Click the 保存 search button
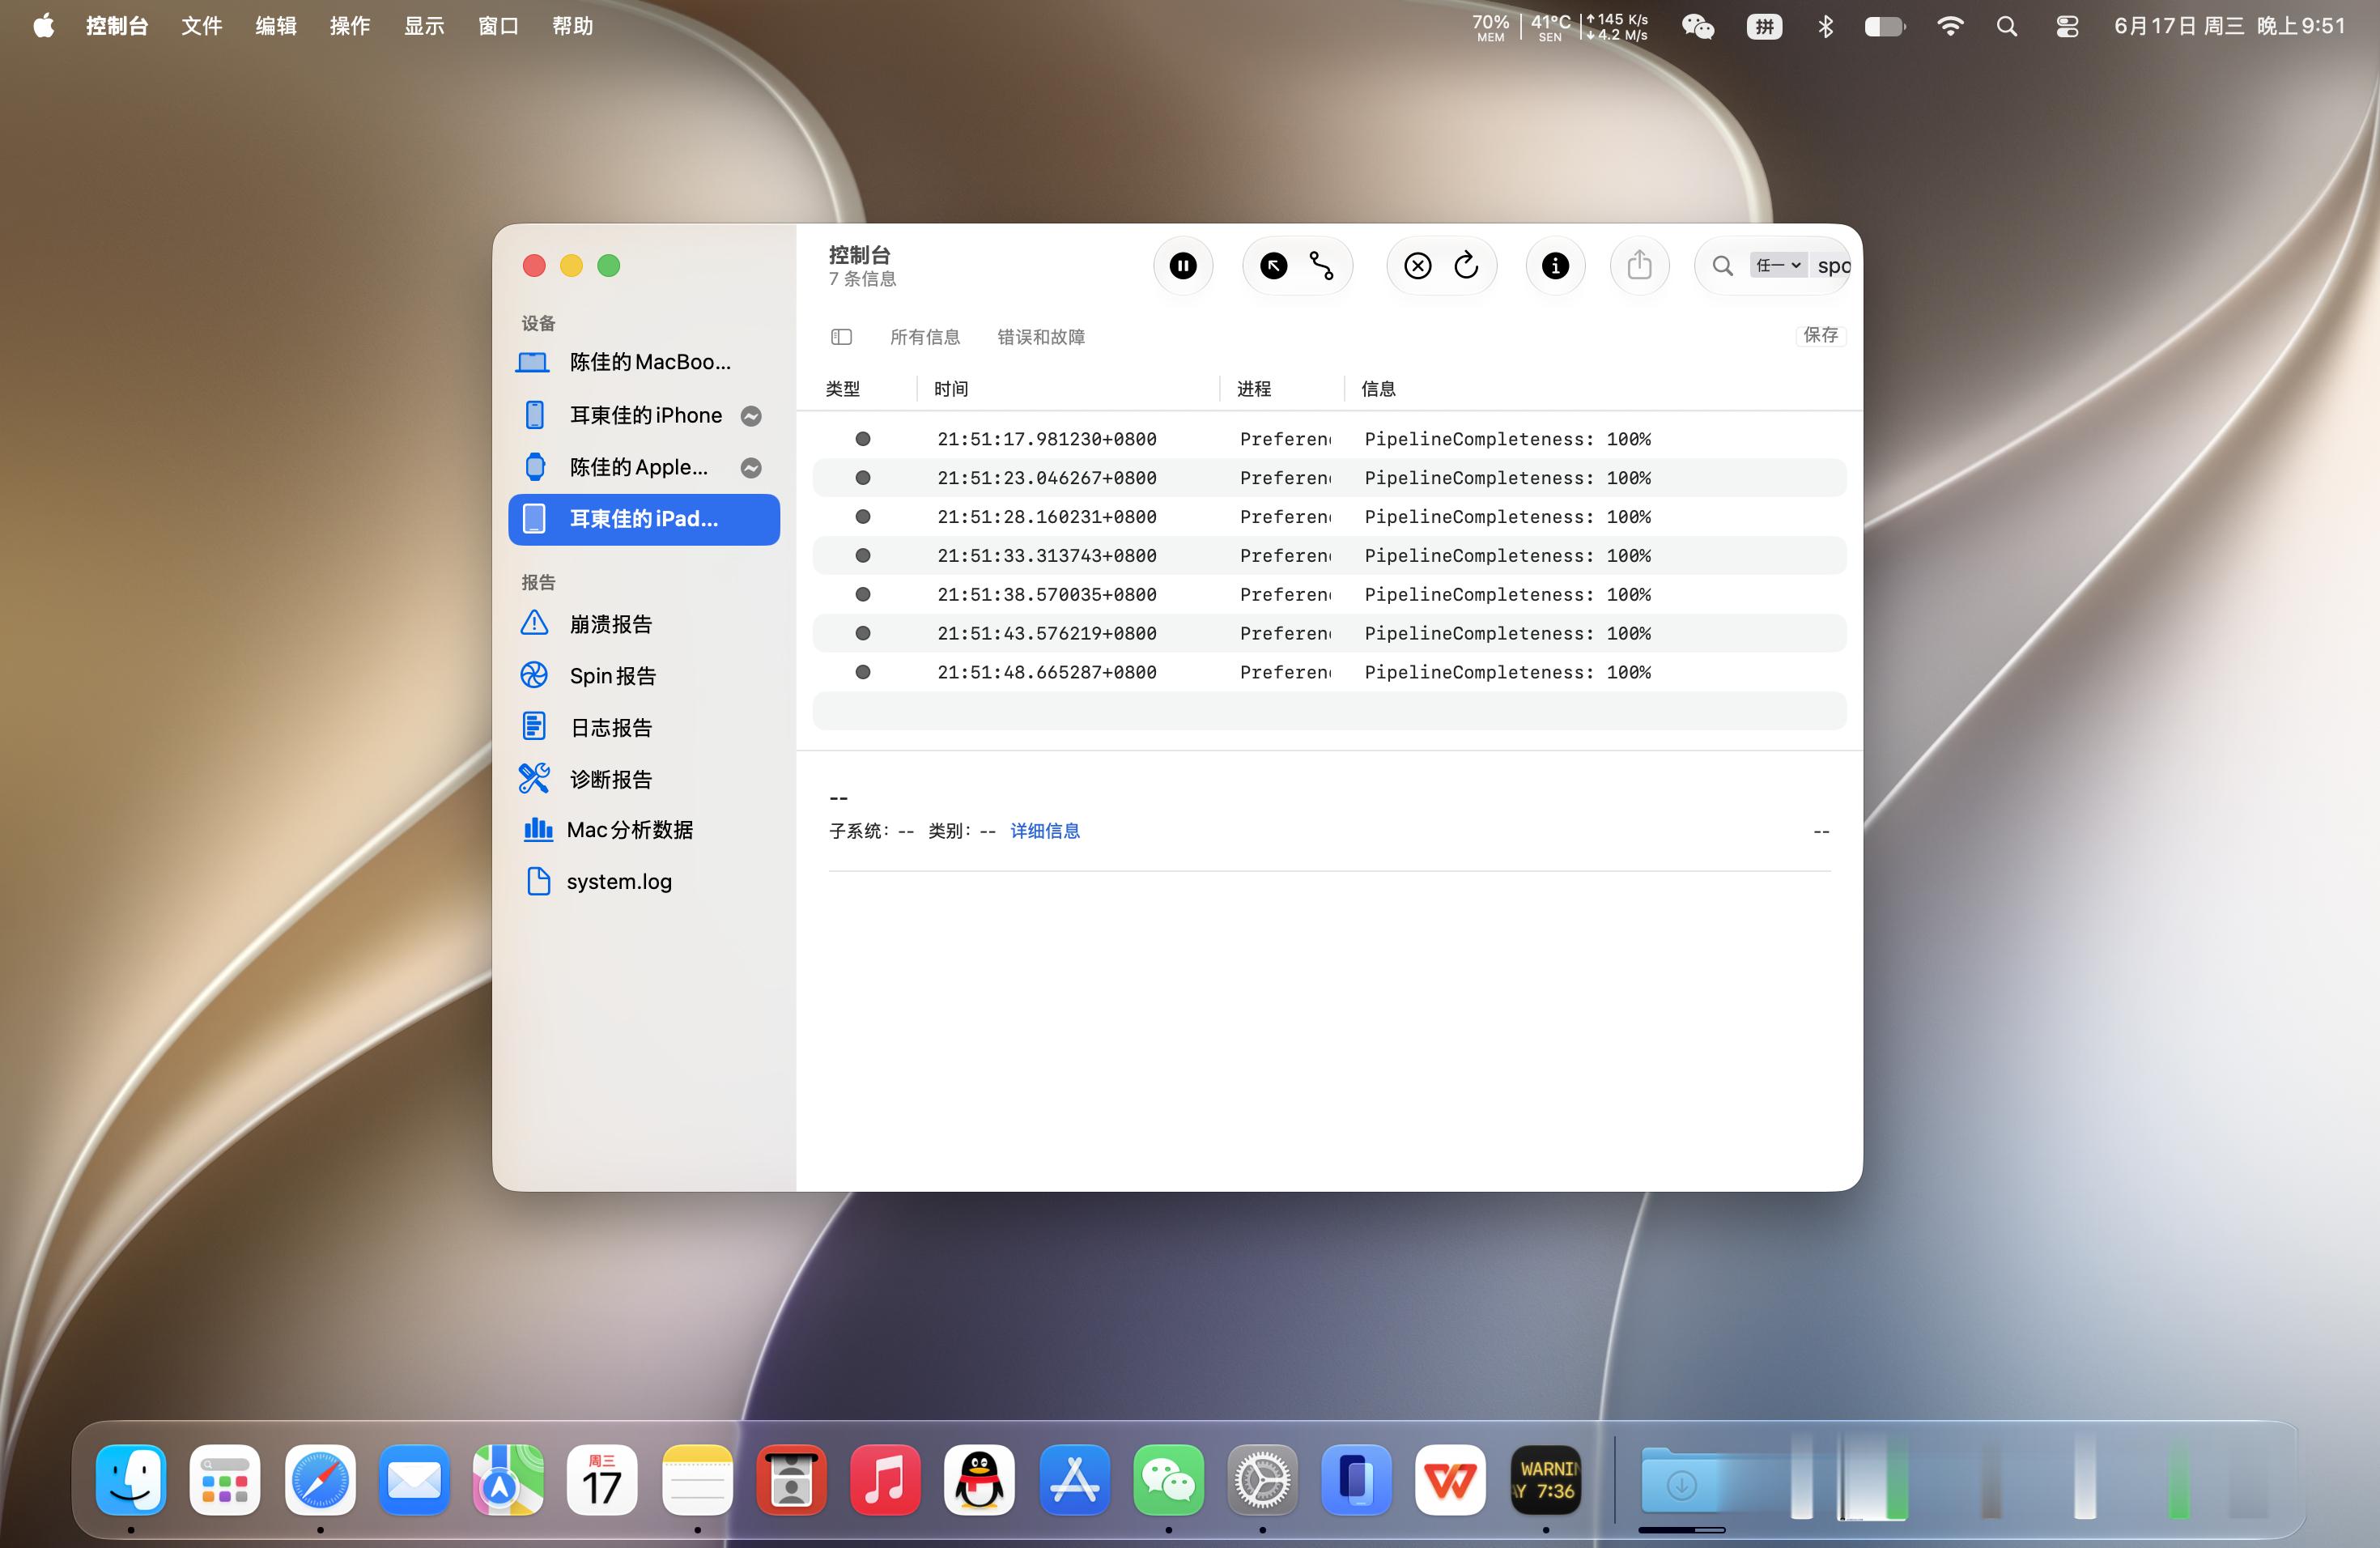This screenshot has width=2380, height=1548. tap(1820, 335)
